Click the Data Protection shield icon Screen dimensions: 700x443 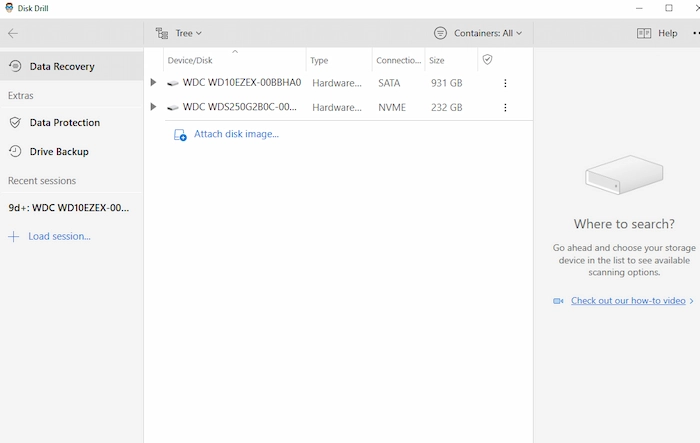(15, 122)
